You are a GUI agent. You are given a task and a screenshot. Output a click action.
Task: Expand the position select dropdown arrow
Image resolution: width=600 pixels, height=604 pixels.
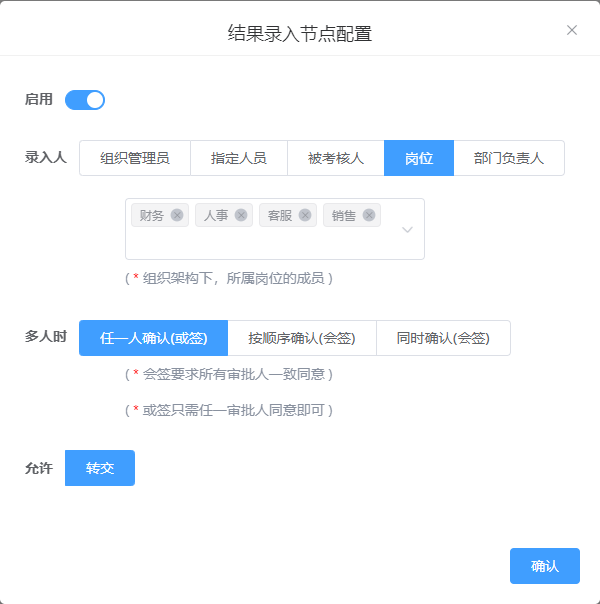[x=407, y=229]
